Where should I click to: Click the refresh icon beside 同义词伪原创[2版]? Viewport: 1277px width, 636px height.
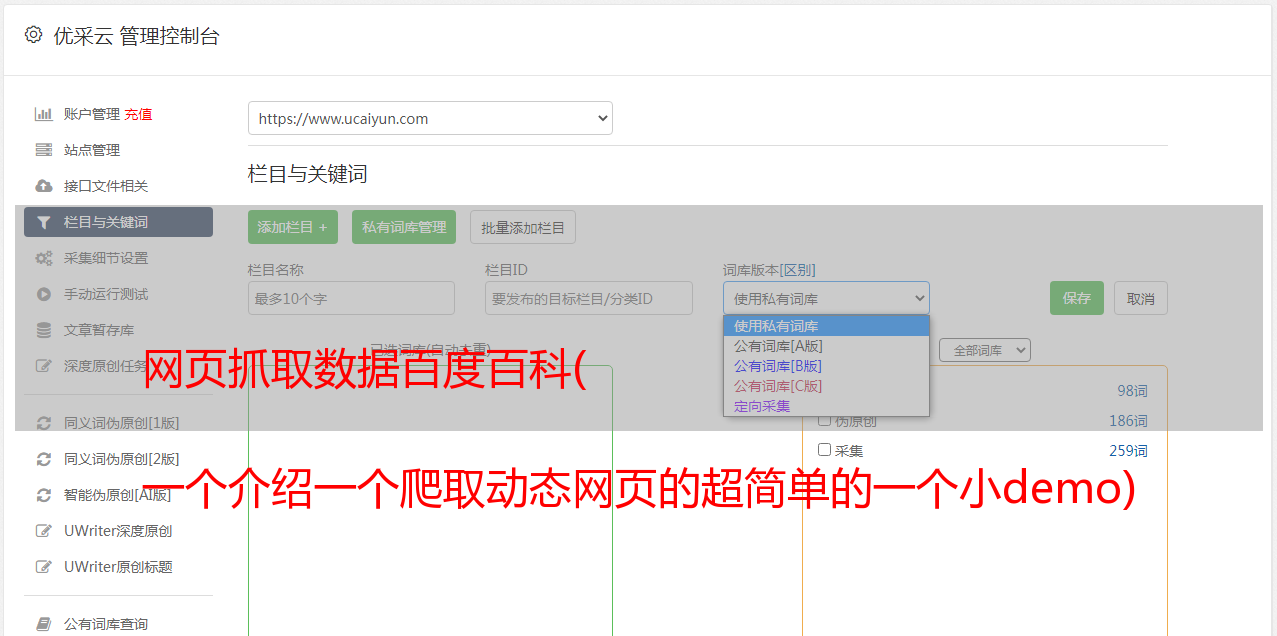(x=44, y=459)
